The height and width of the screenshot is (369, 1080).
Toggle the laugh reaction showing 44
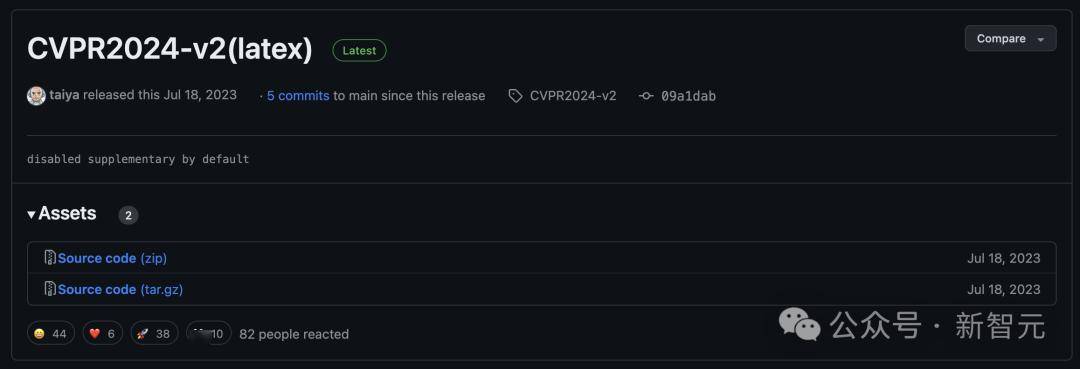pyautogui.click(x=51, y=333)
